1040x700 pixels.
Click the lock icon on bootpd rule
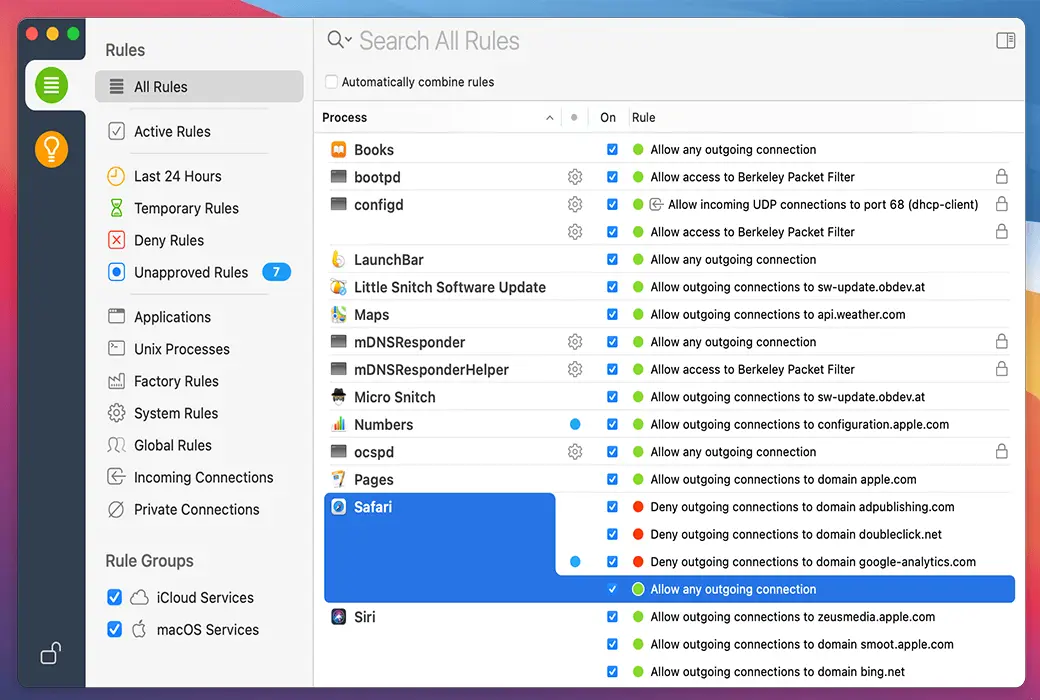click(1002, 176)
